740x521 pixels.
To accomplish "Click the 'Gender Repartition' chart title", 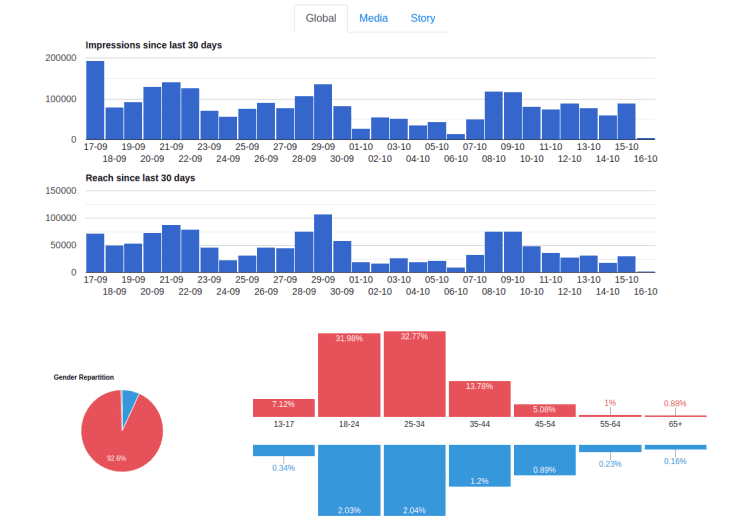I will point(83,377).
